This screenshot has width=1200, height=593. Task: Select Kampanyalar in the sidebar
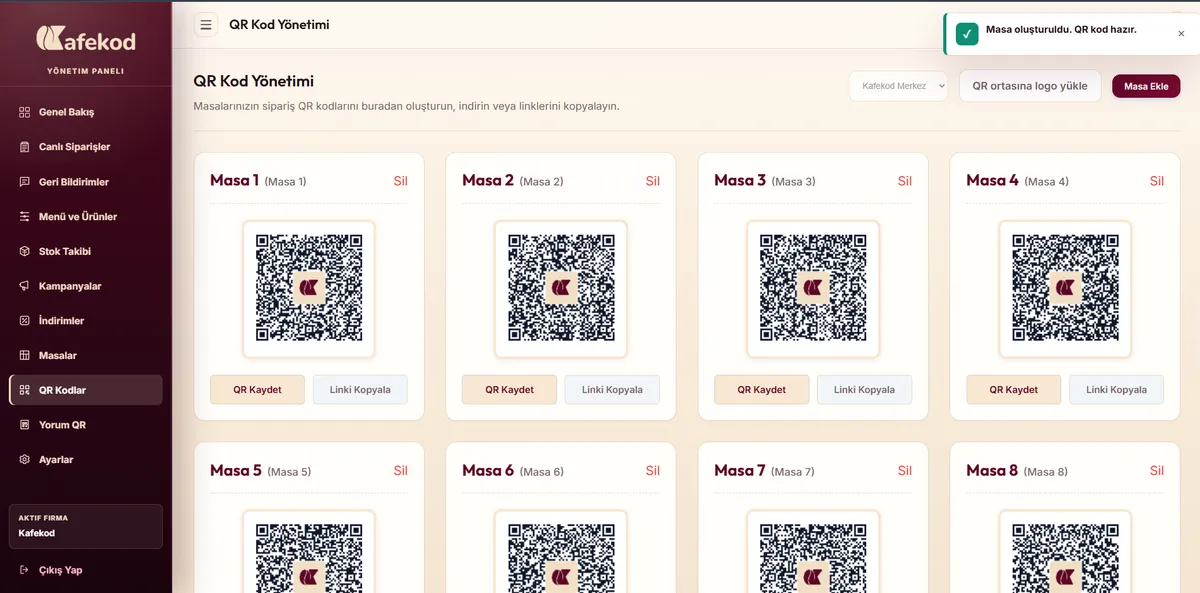pyautogui.click(x=85, y=286)
